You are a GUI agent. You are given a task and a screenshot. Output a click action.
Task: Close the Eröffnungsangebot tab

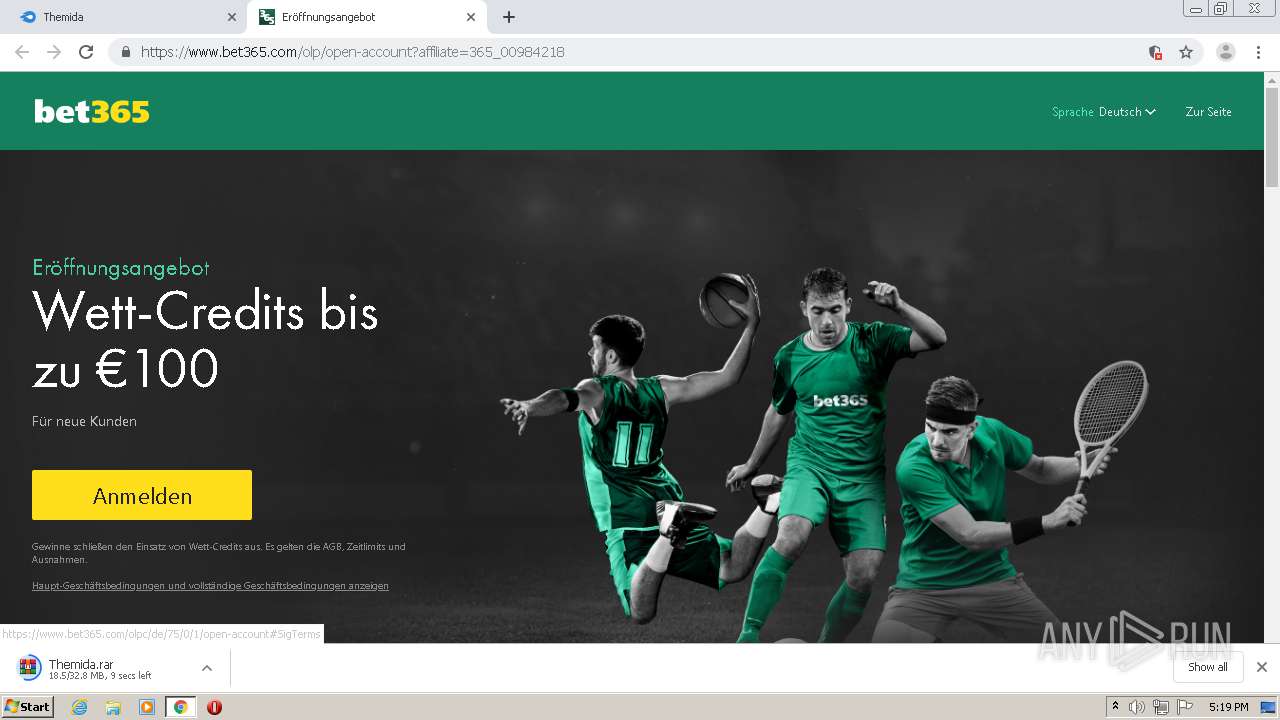pos(471,17)
